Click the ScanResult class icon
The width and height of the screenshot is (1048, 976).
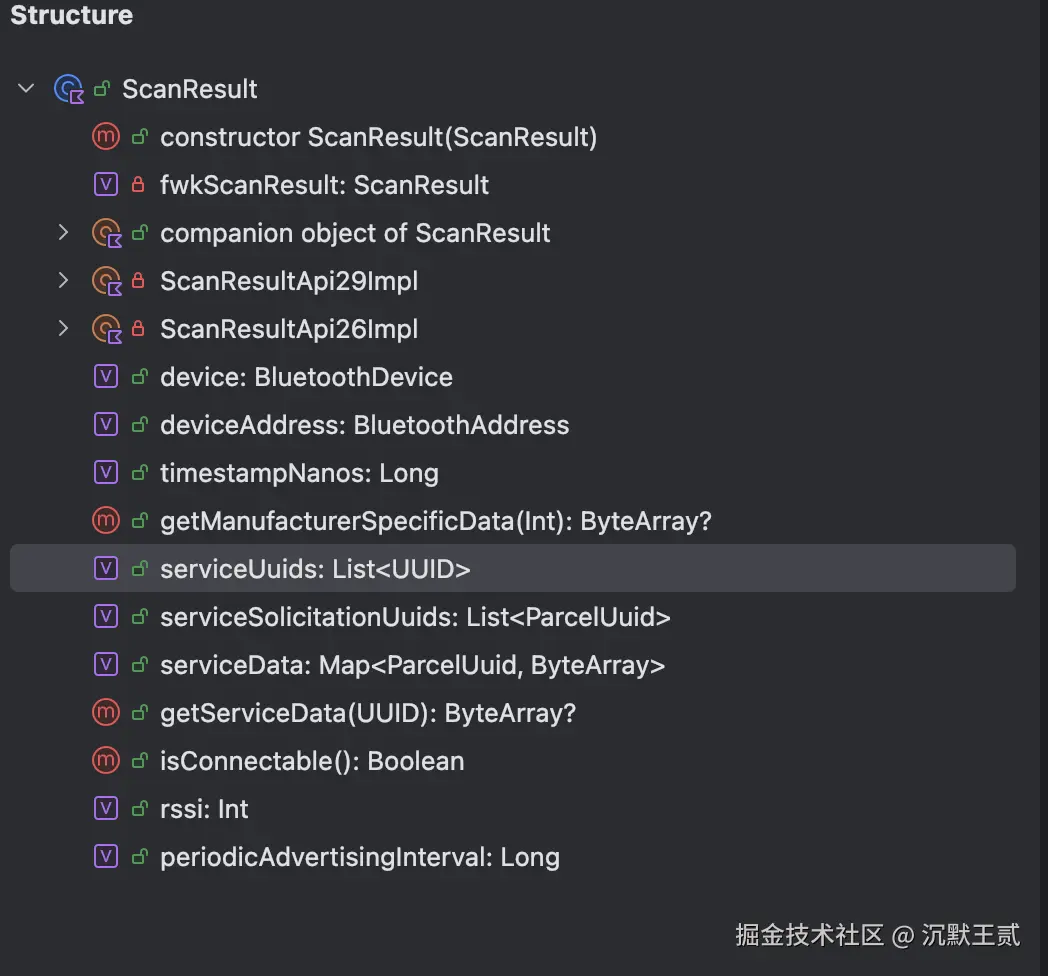[x=69, y=89]
